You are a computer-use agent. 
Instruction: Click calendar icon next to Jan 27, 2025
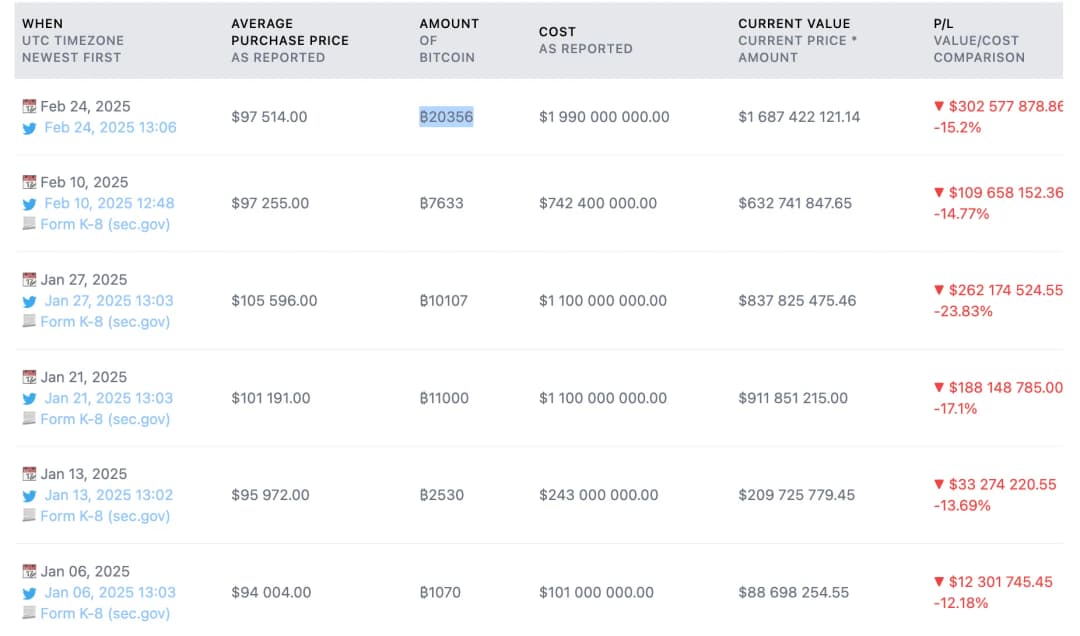click(29, 280)
